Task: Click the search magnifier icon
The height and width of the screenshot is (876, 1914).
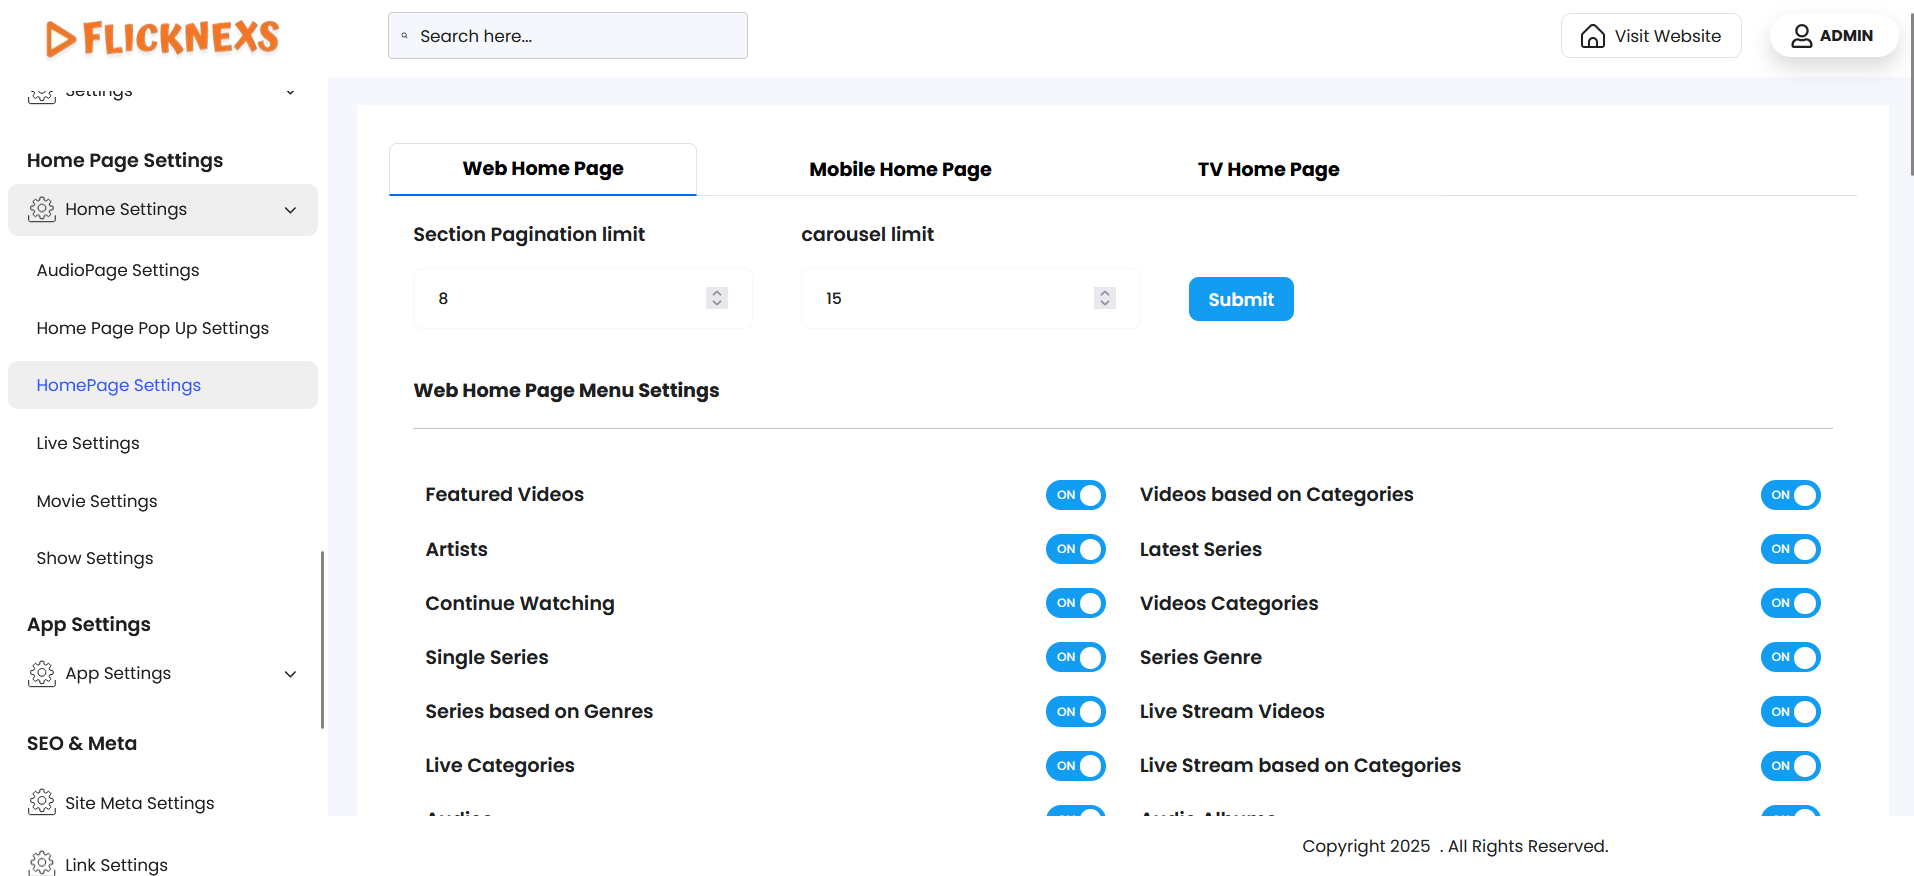Action: [x=405, y=36]
